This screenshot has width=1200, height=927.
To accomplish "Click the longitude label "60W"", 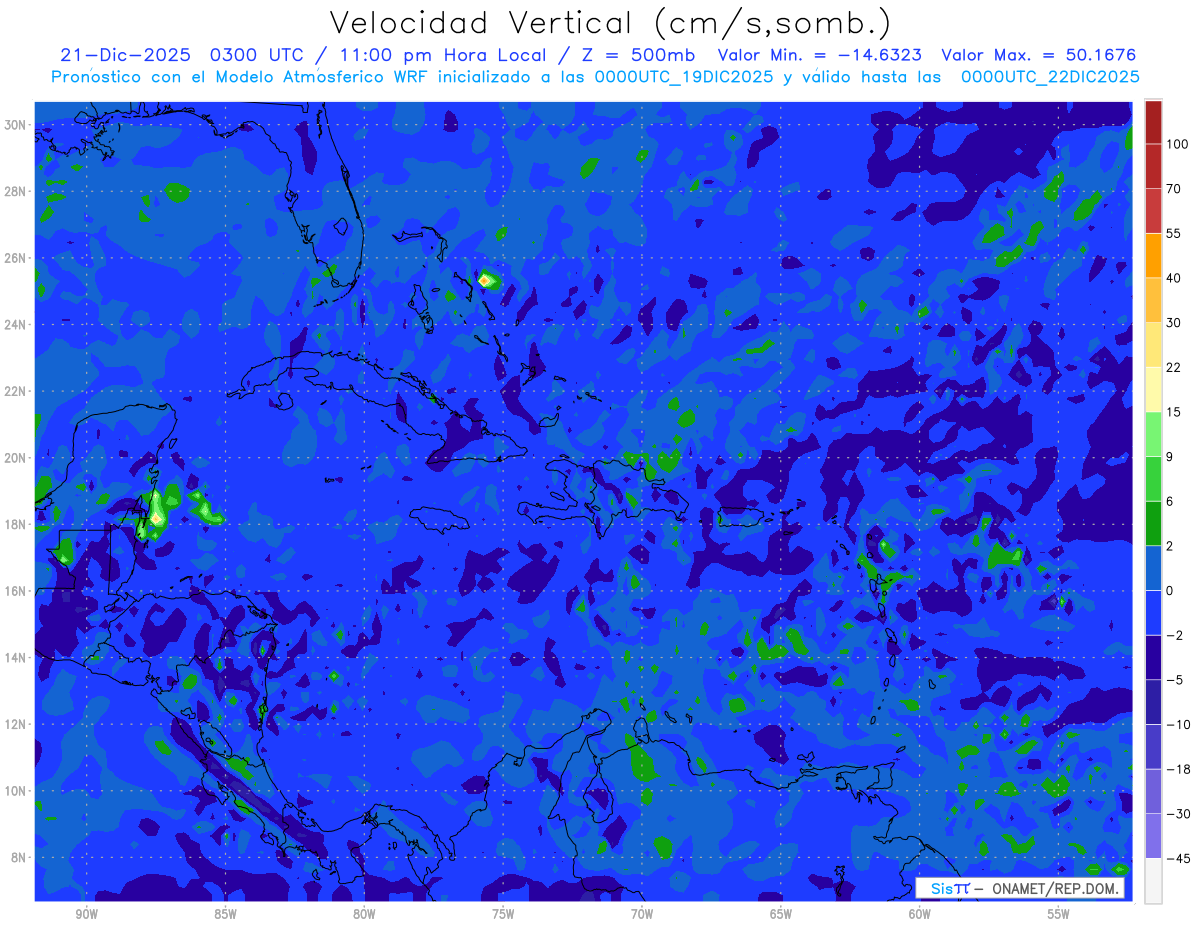I will pos(920,914).
